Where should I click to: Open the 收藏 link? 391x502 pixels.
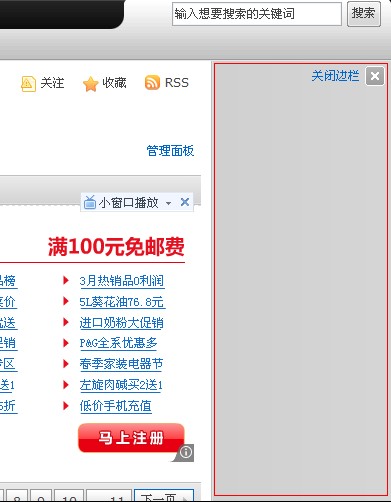coord(114,83)
